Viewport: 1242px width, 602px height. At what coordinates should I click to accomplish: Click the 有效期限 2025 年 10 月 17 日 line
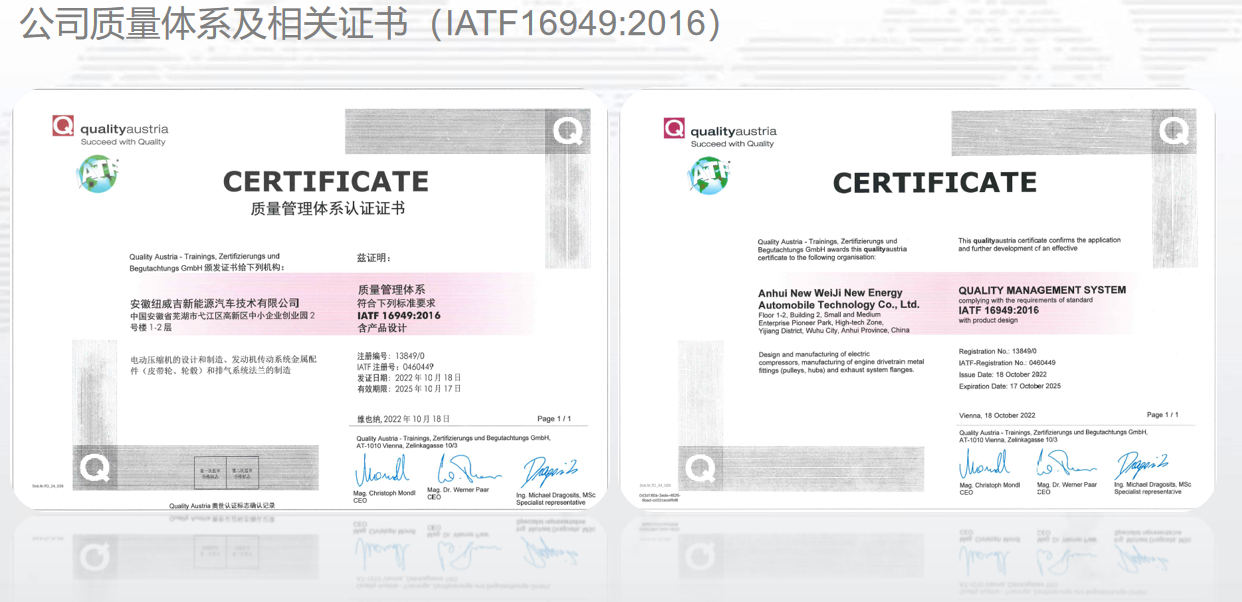pyautogui.click(x=409, y=388)
